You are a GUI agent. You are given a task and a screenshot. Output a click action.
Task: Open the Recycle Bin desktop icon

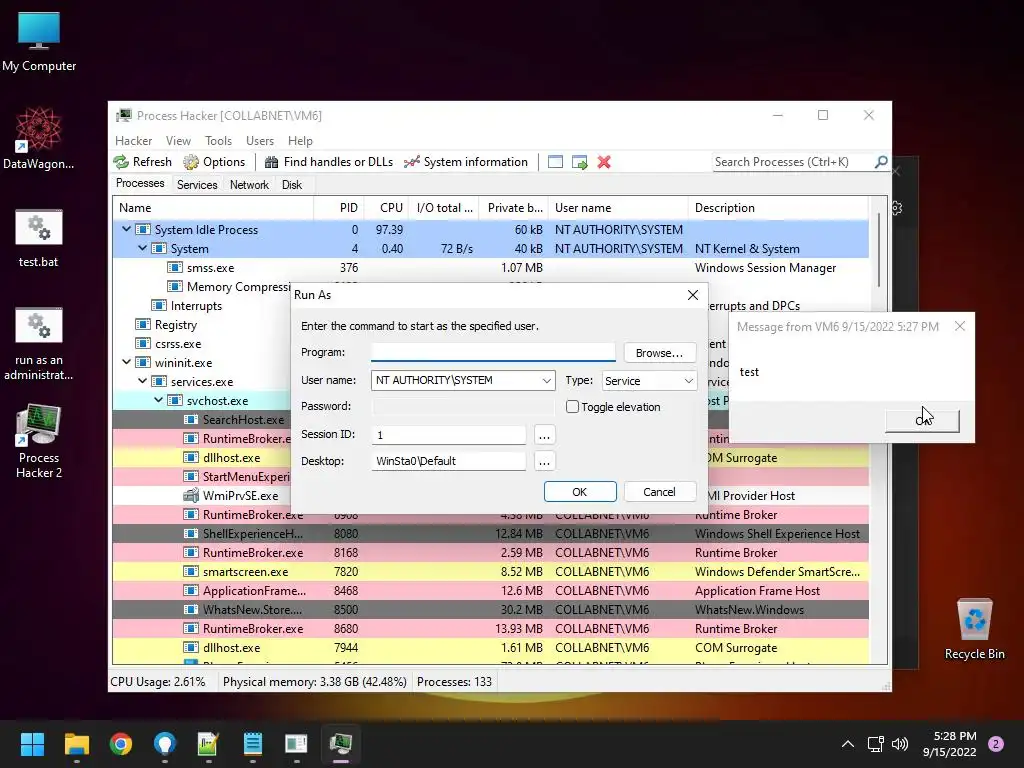pyautogui.click(x=974, y=630)
